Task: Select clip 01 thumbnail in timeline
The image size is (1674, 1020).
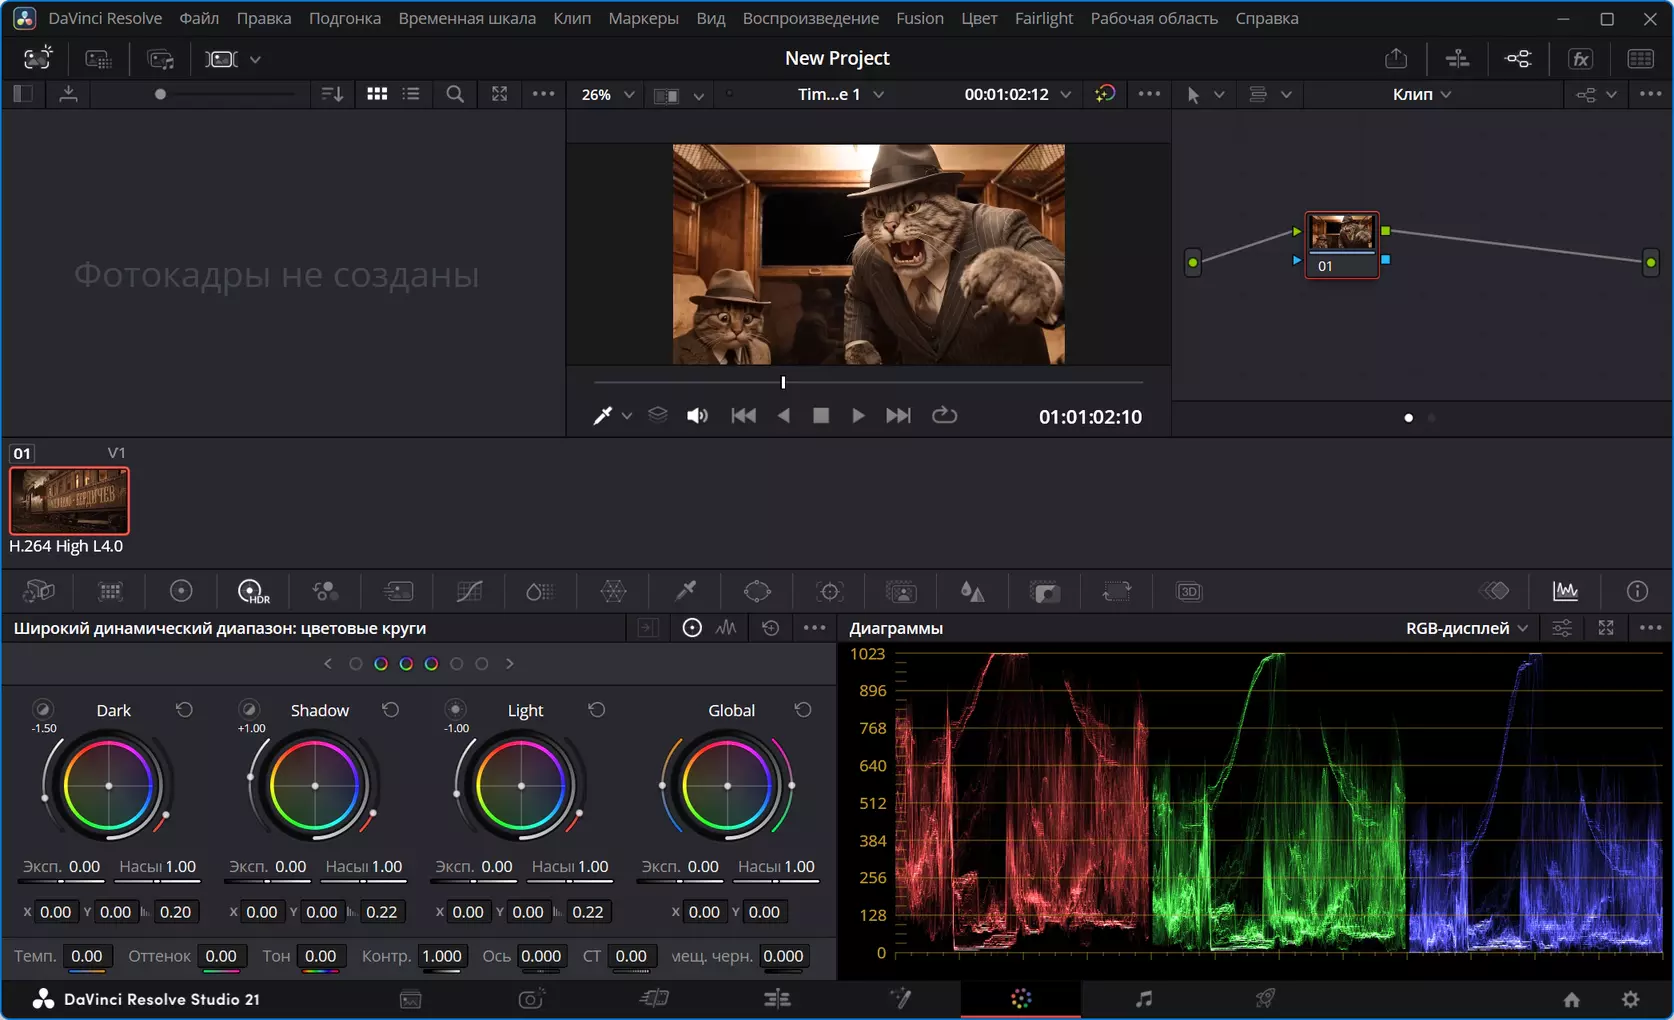Action: coord(69,500)
